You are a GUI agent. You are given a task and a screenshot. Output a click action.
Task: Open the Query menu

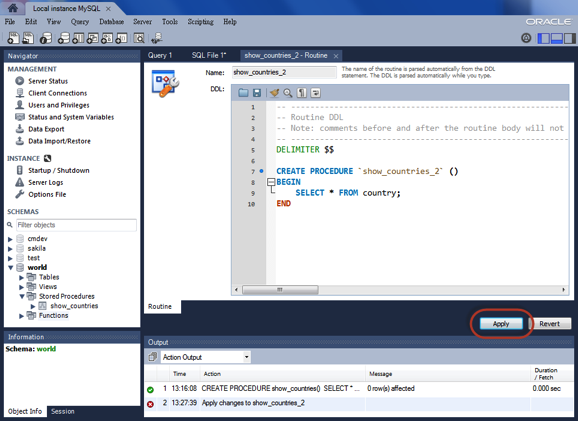tap(80, 21)
